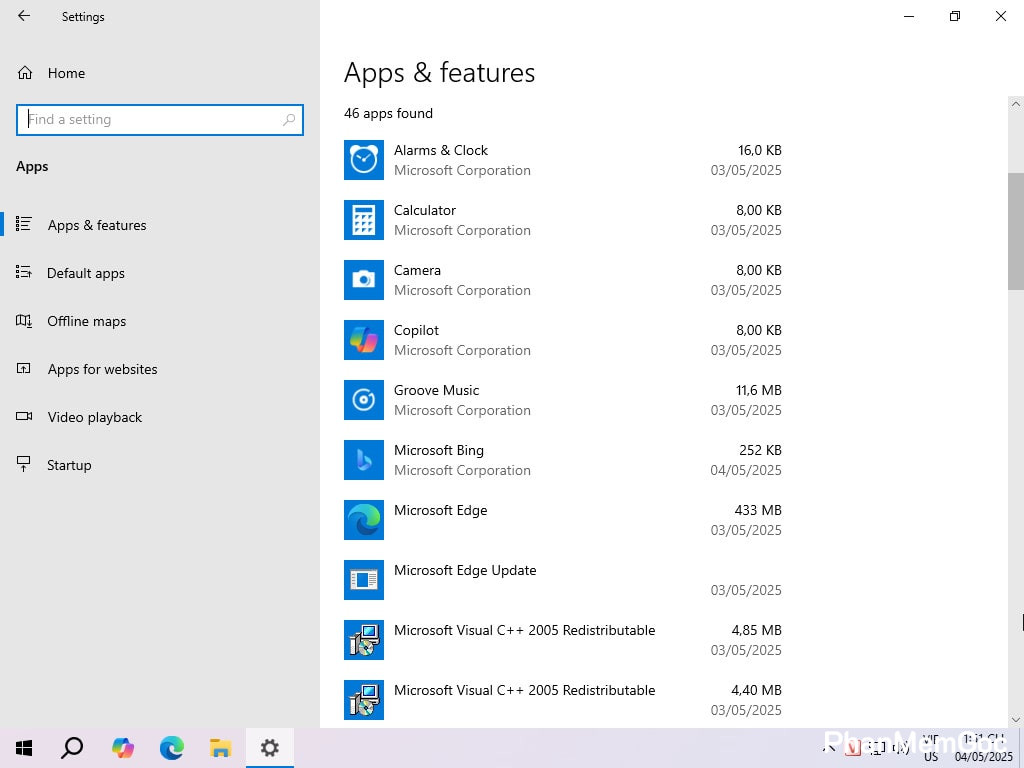The height and width of the screenshot is (768, 1024).
Task: Select the Calculator app icon
Action: pos(363,220)
